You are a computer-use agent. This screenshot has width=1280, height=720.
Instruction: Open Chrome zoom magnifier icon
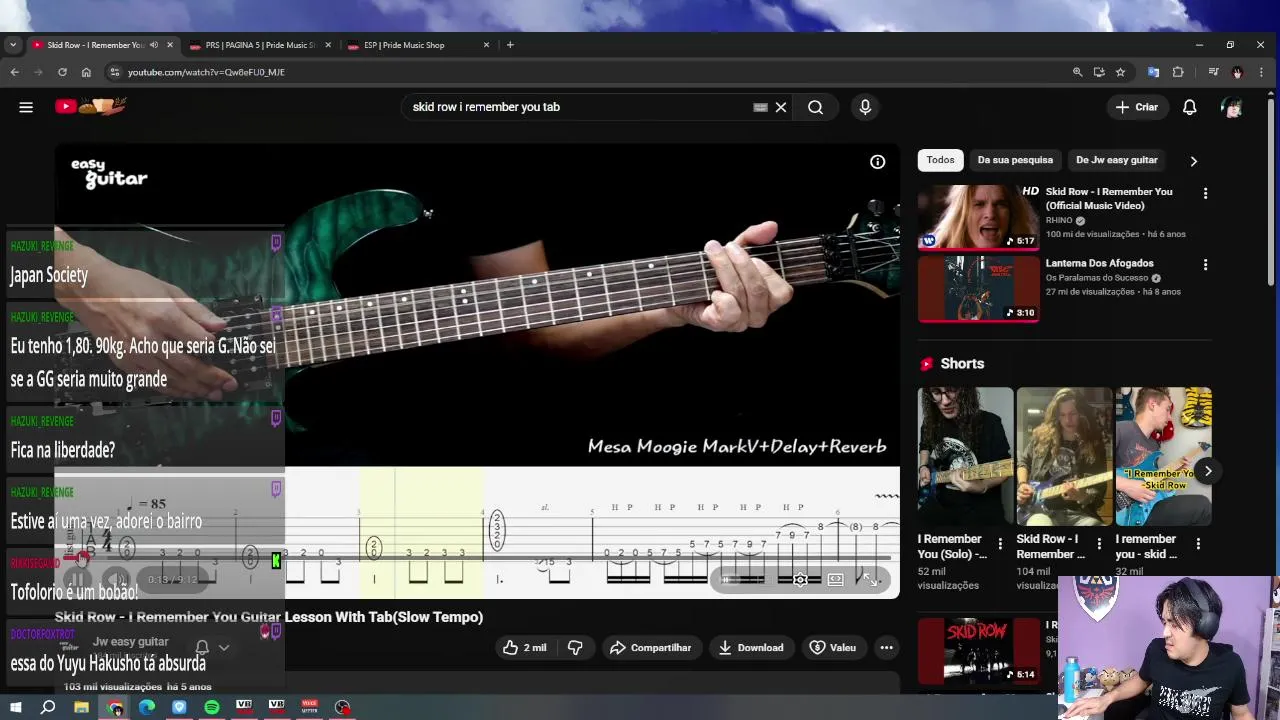coord(1077,72)
